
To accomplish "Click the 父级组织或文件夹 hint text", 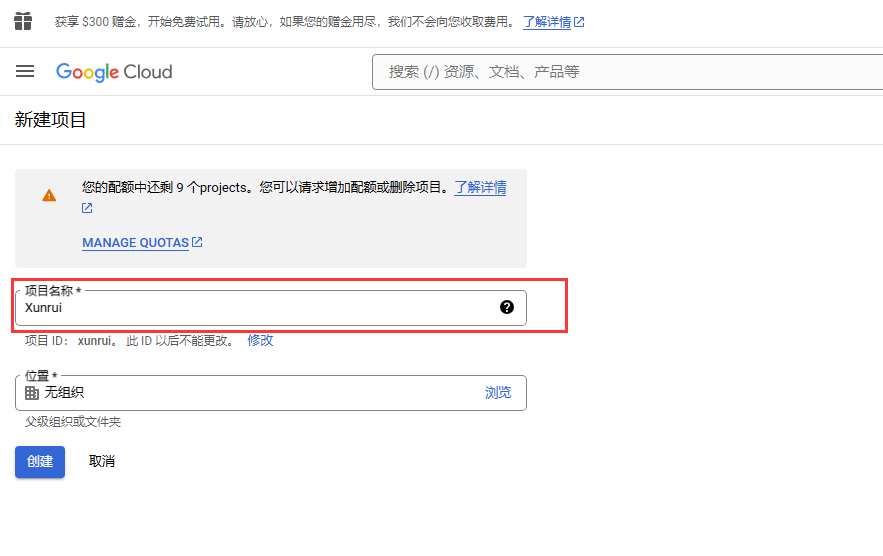I will (x=73, y=422).
